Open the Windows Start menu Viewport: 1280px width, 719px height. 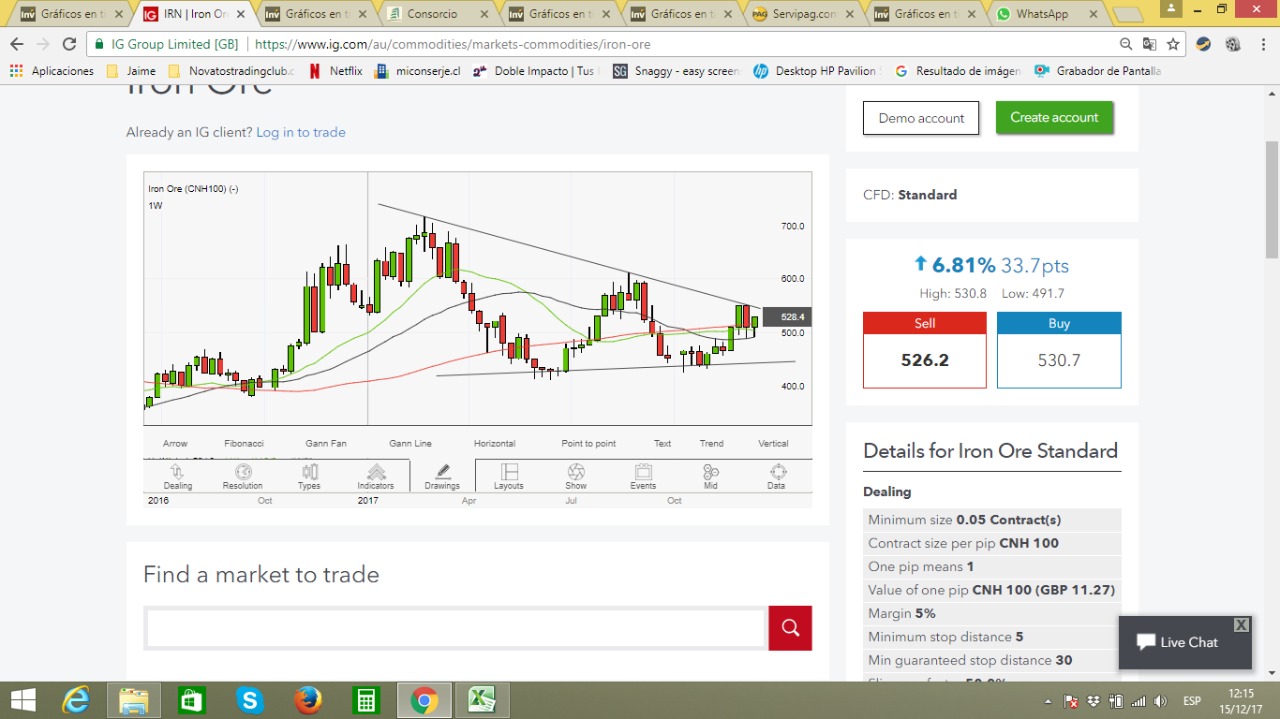point(23,700)
